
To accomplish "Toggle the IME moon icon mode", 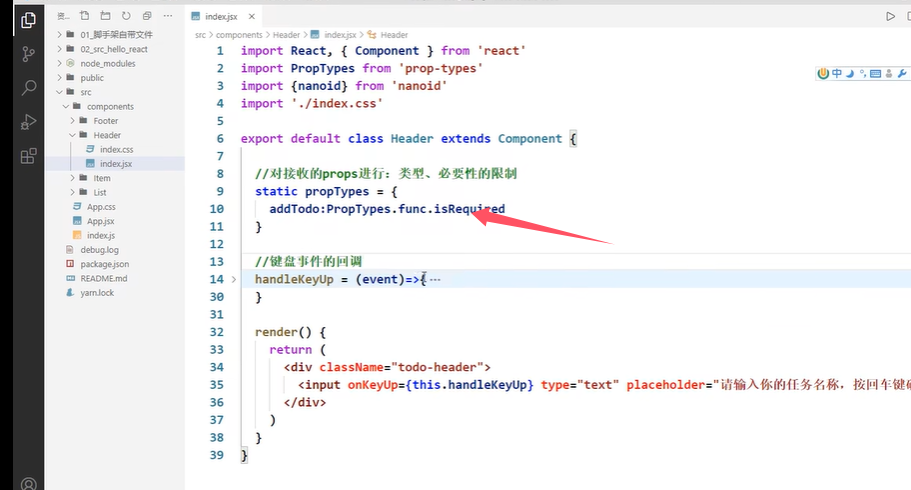I will click(x=850, y=73).
